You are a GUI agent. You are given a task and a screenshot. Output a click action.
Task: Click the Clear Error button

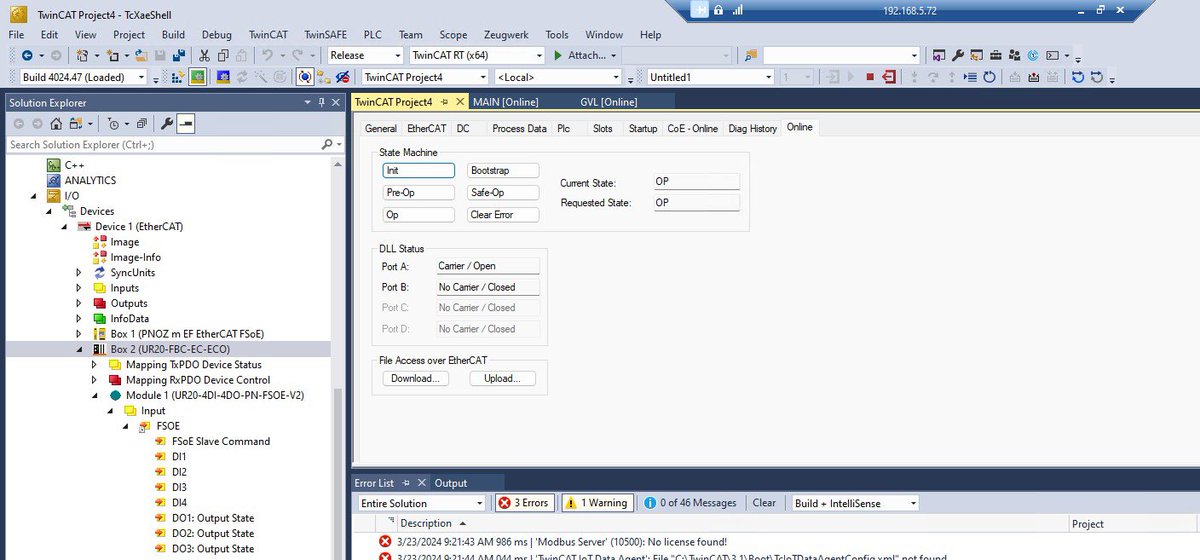click(x=503, y=214)
